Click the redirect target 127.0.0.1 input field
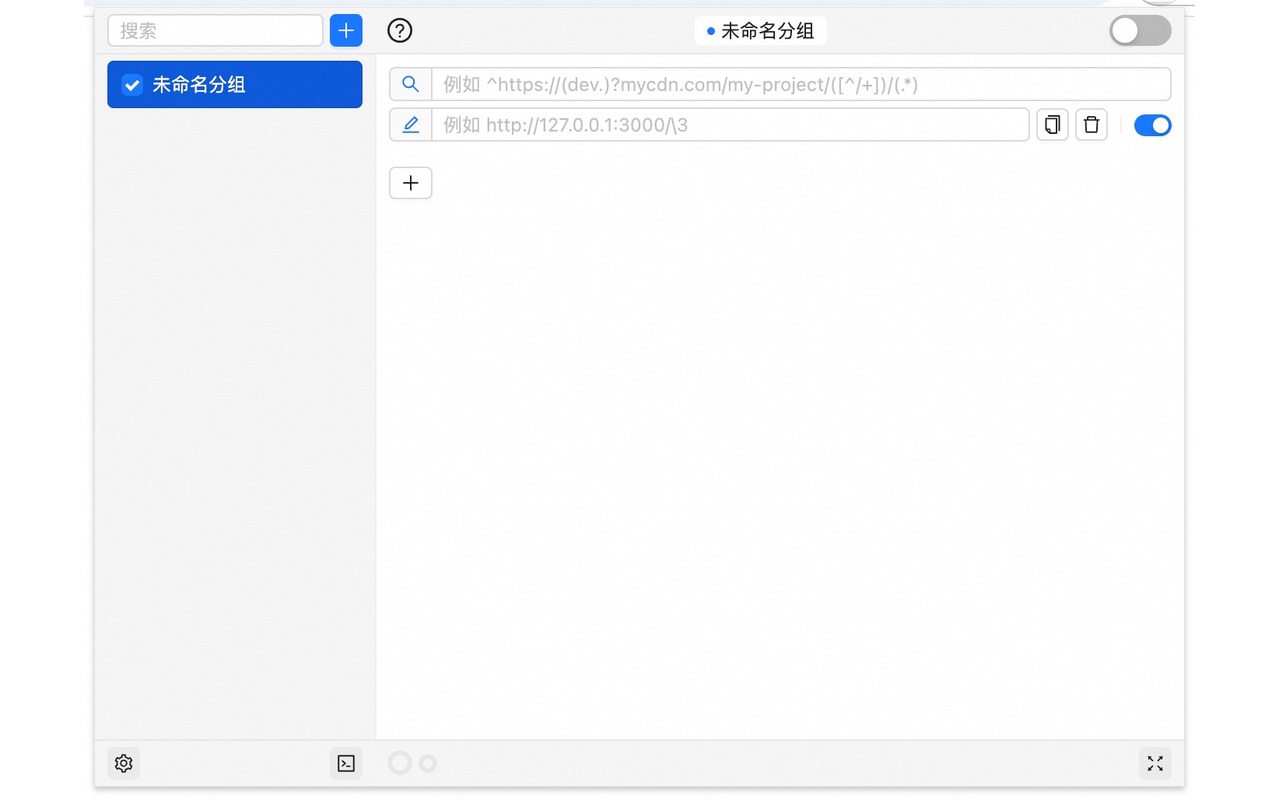The width and height of the screenshot is (1280, 800). coord(730,125)
